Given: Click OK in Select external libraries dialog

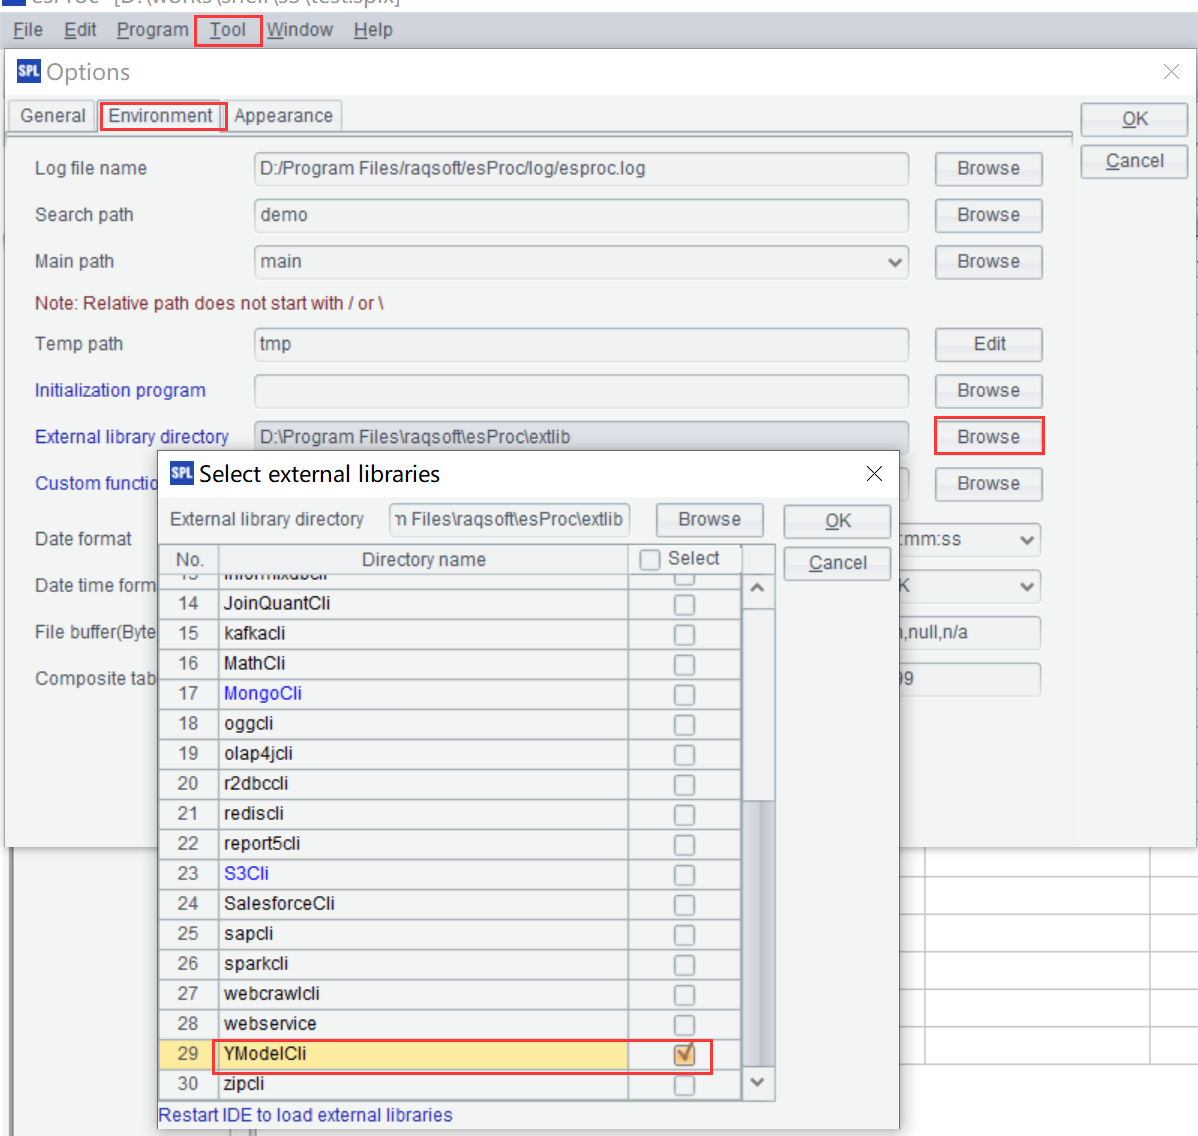Looking at the screenshot, I should pos(837,521).
